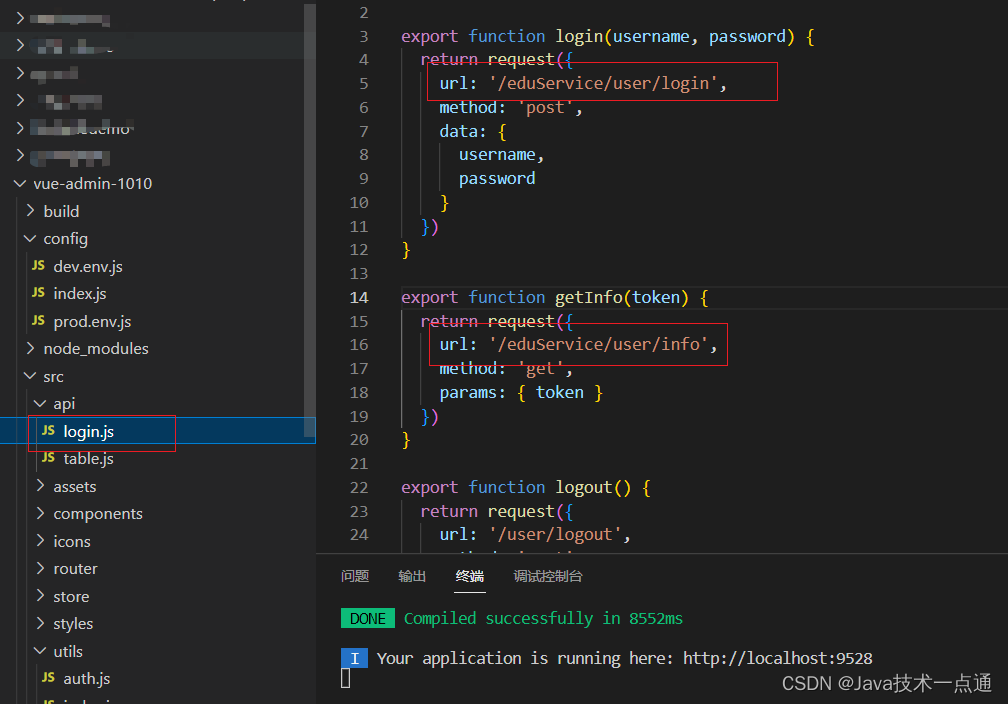Click the 'post' method value
Viewport: 1008px width, 704px height.
[546, 107]
